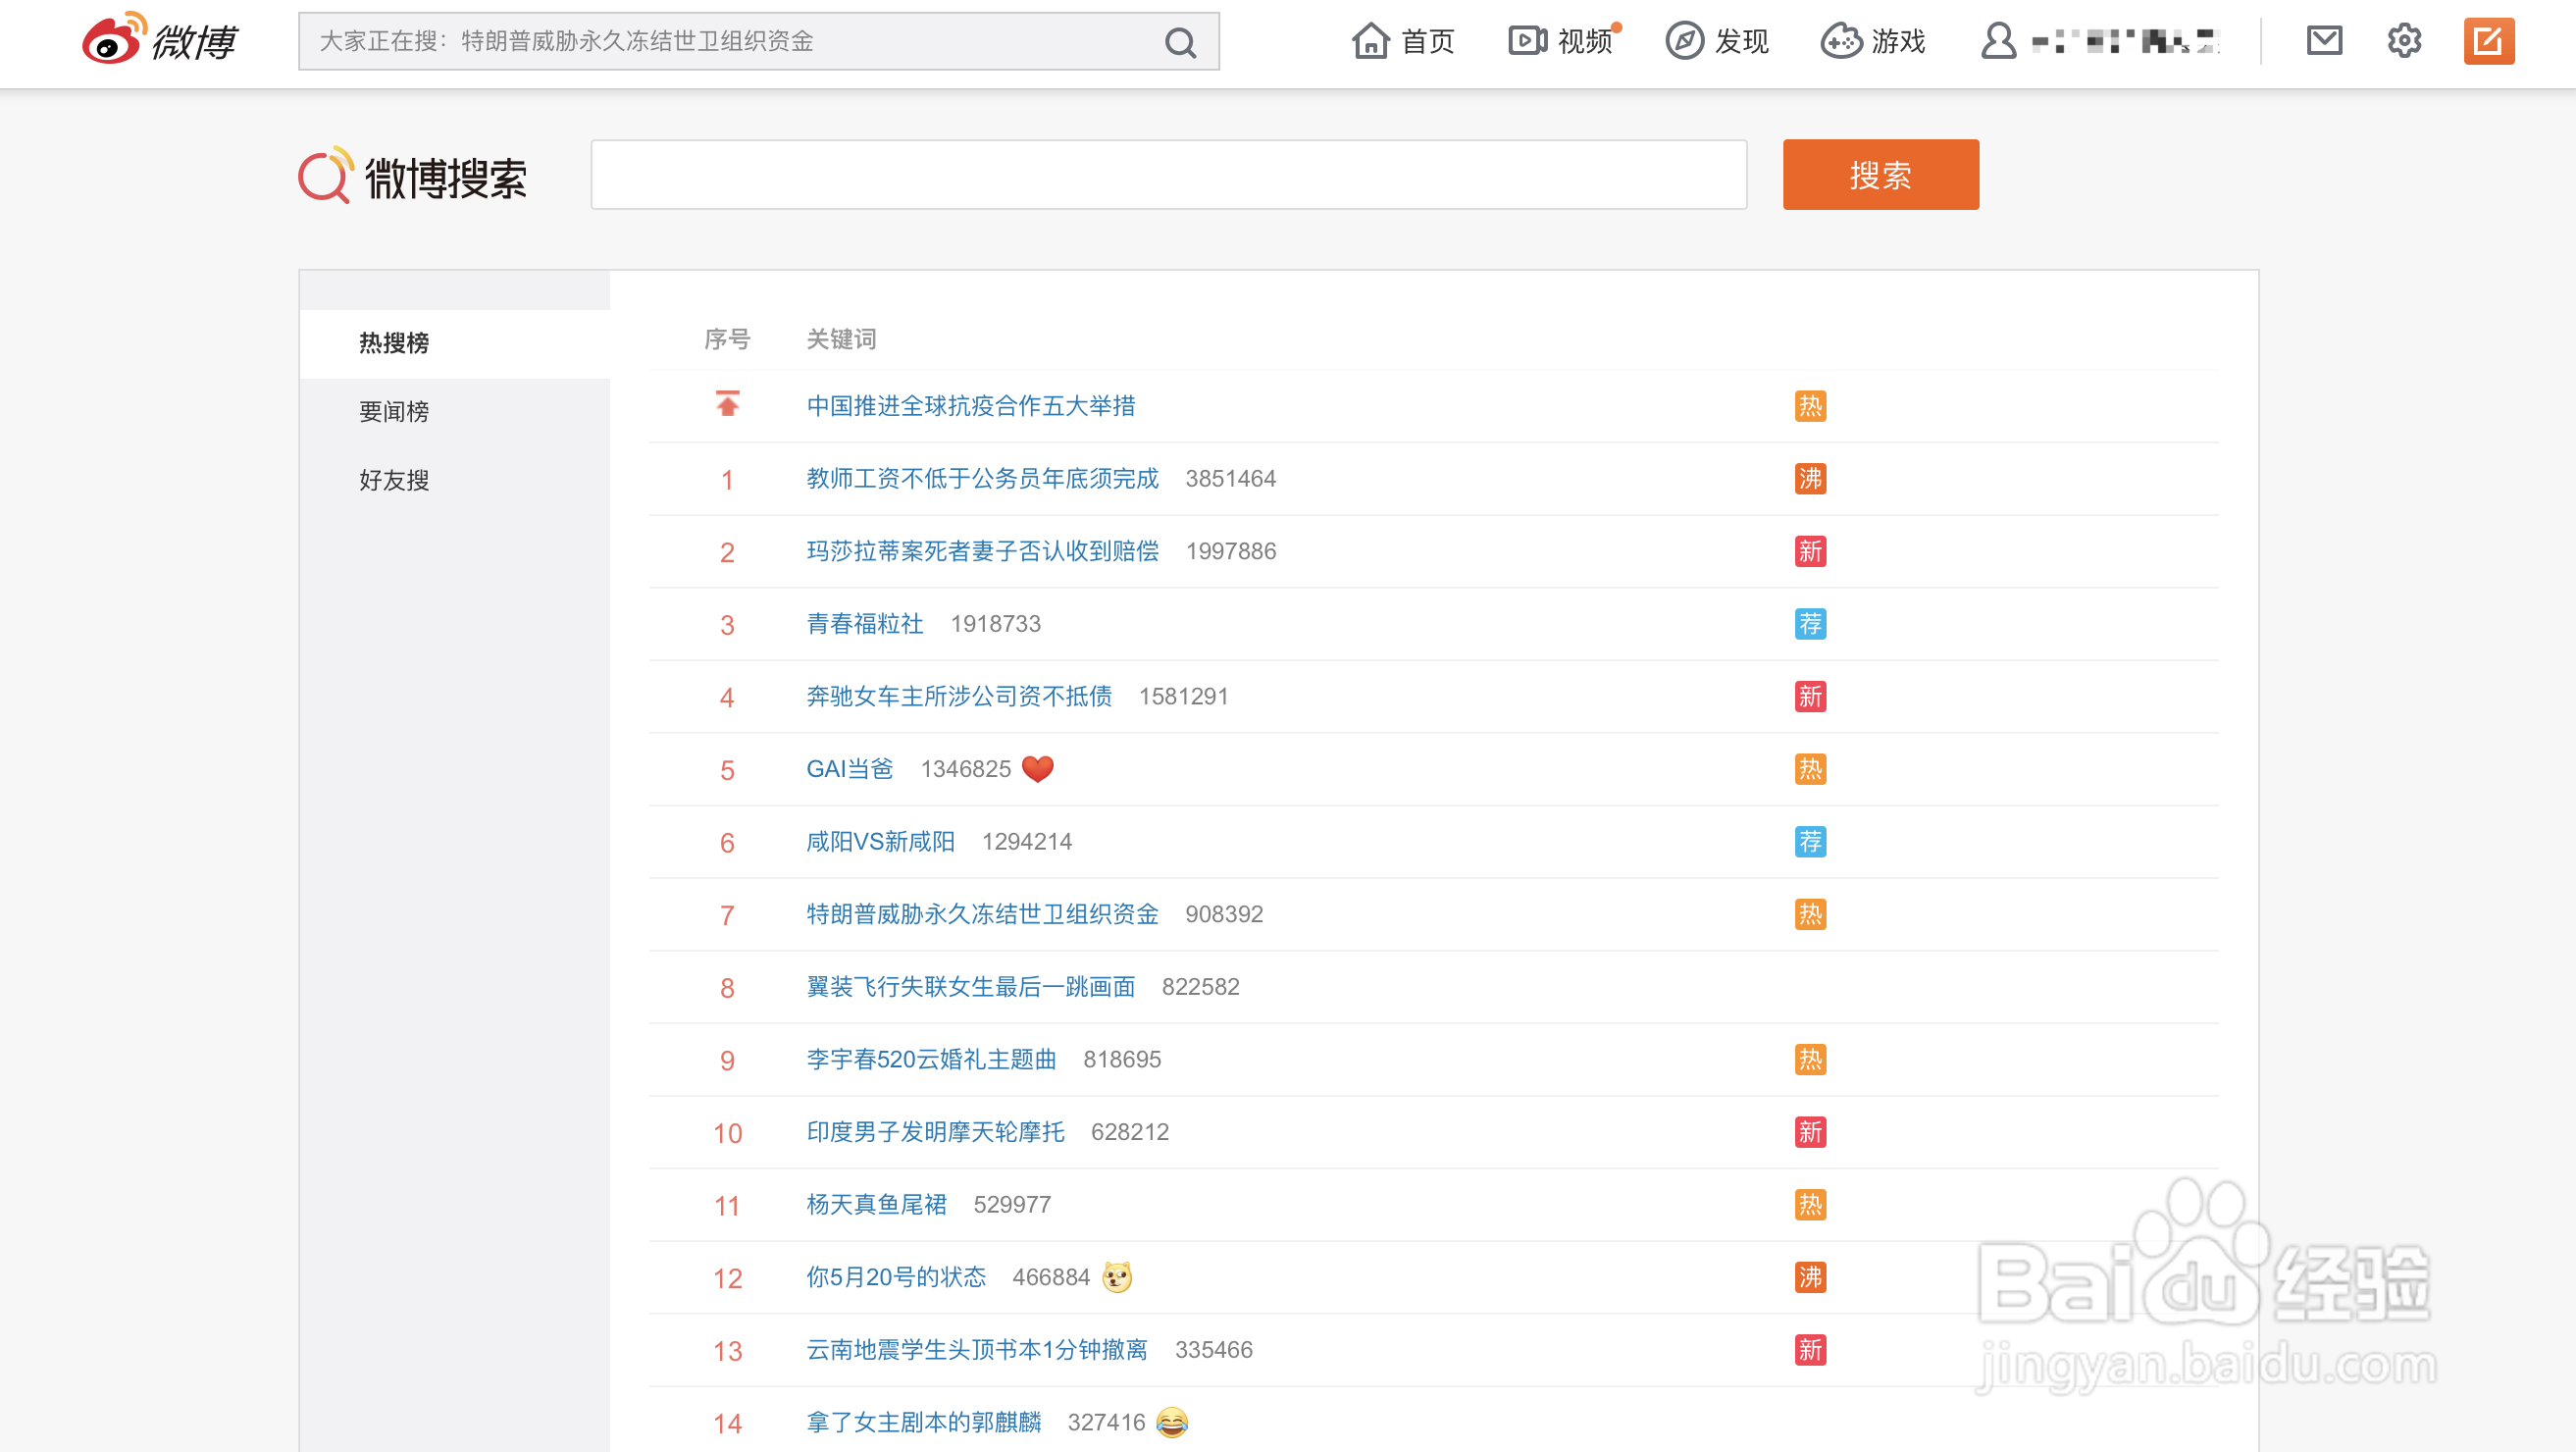The width and height of the screenshot is (2576, 1452).
Task: Click 新 badge for 奔驰女车主所涉公司资不抵债
Action: 1810,696
